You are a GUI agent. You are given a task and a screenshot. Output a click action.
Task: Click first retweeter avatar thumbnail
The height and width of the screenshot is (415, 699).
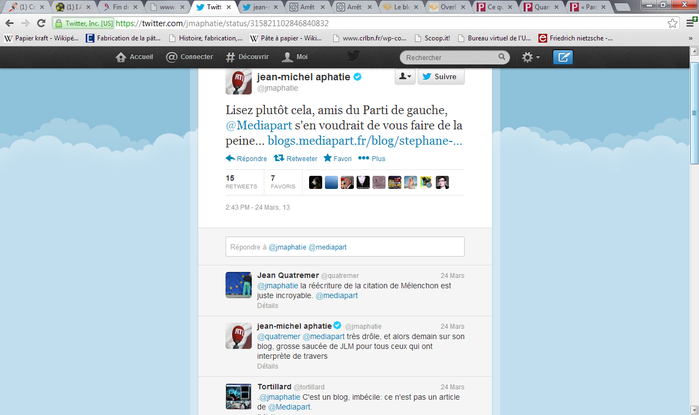[315, 182]
